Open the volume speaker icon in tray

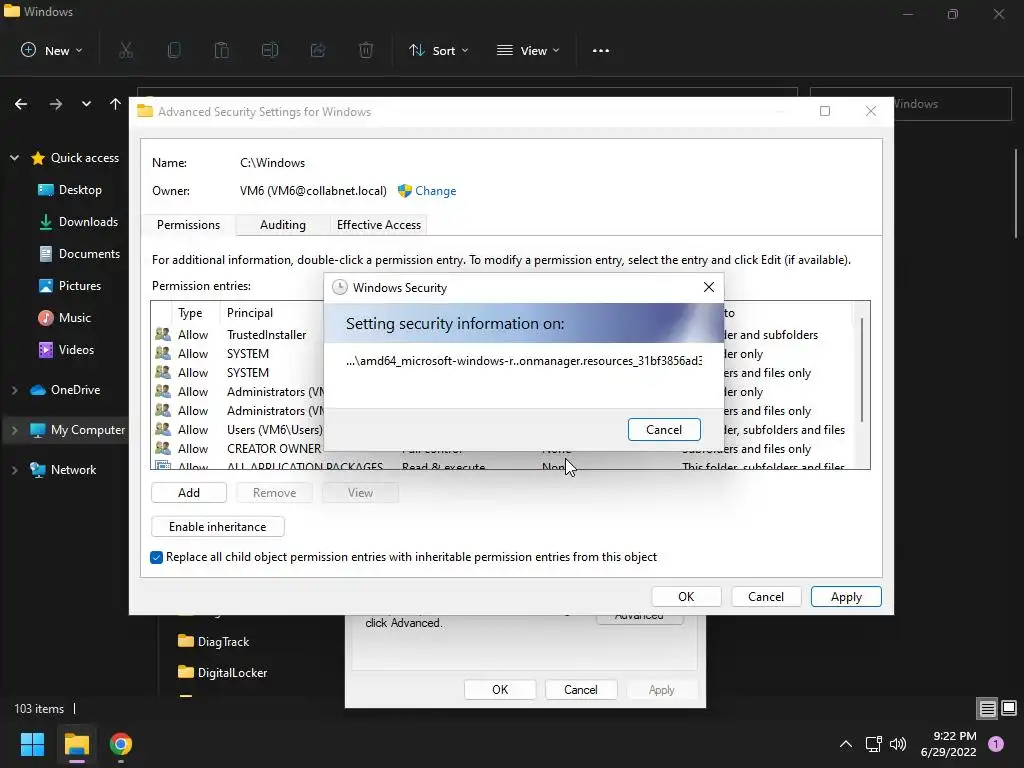click(898, 744)
